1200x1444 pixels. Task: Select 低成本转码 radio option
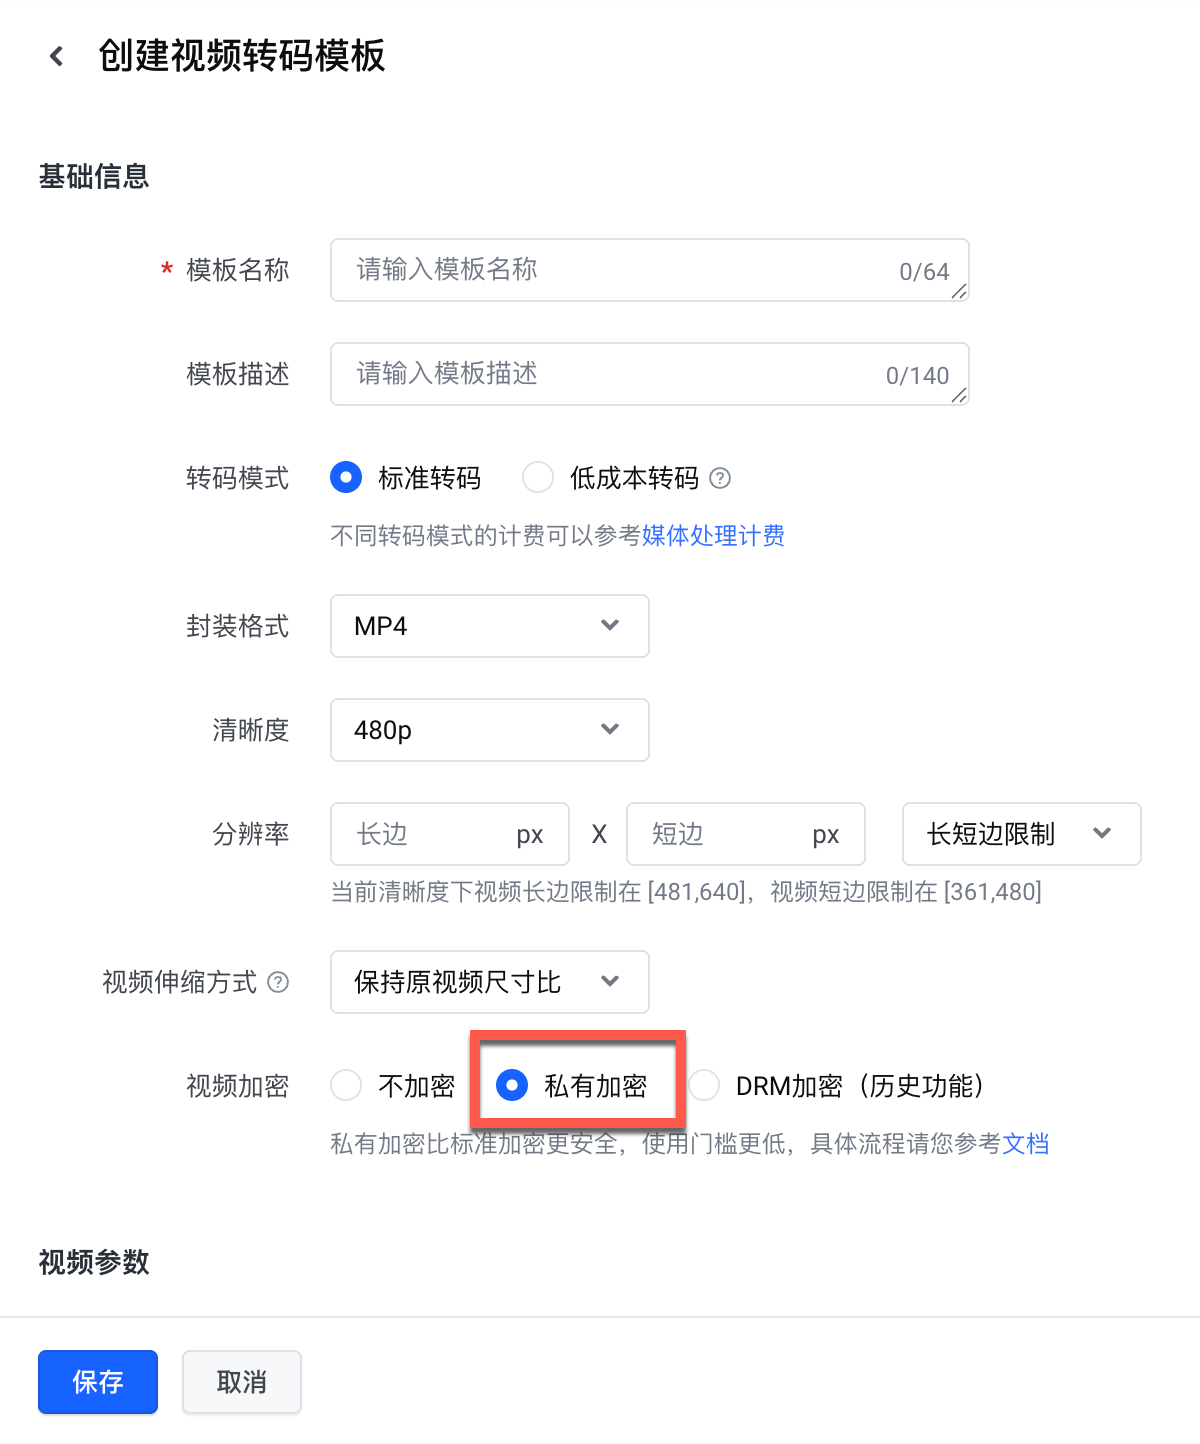point(538,478)
